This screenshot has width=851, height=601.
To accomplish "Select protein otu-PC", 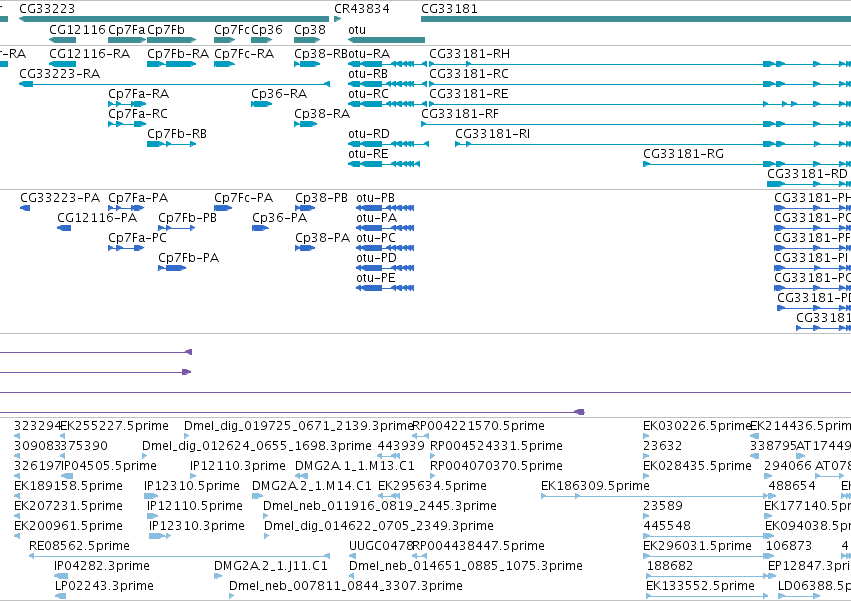I will (385, 248).
